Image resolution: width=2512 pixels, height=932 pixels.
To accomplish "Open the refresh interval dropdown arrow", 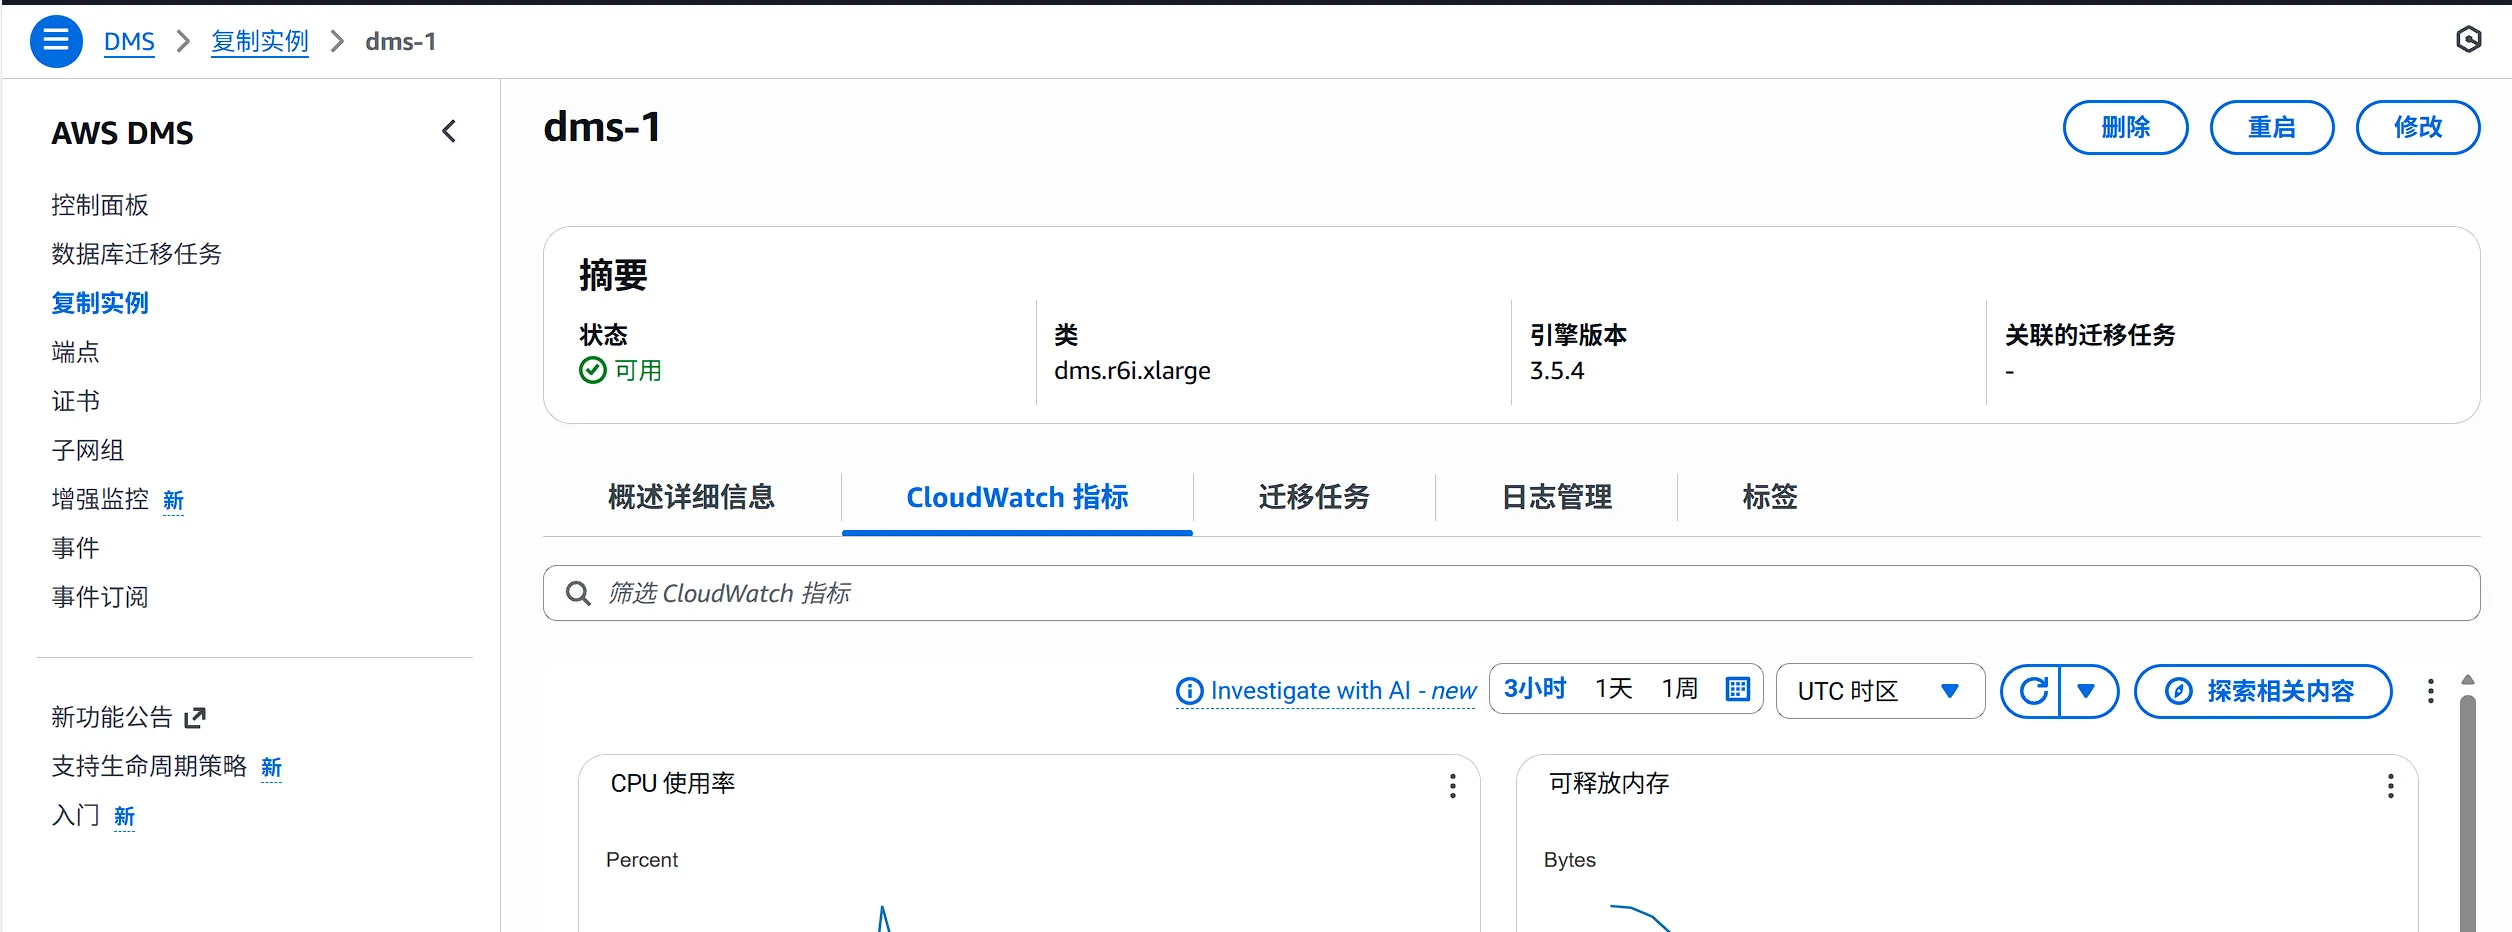I will pos(2089,690).
